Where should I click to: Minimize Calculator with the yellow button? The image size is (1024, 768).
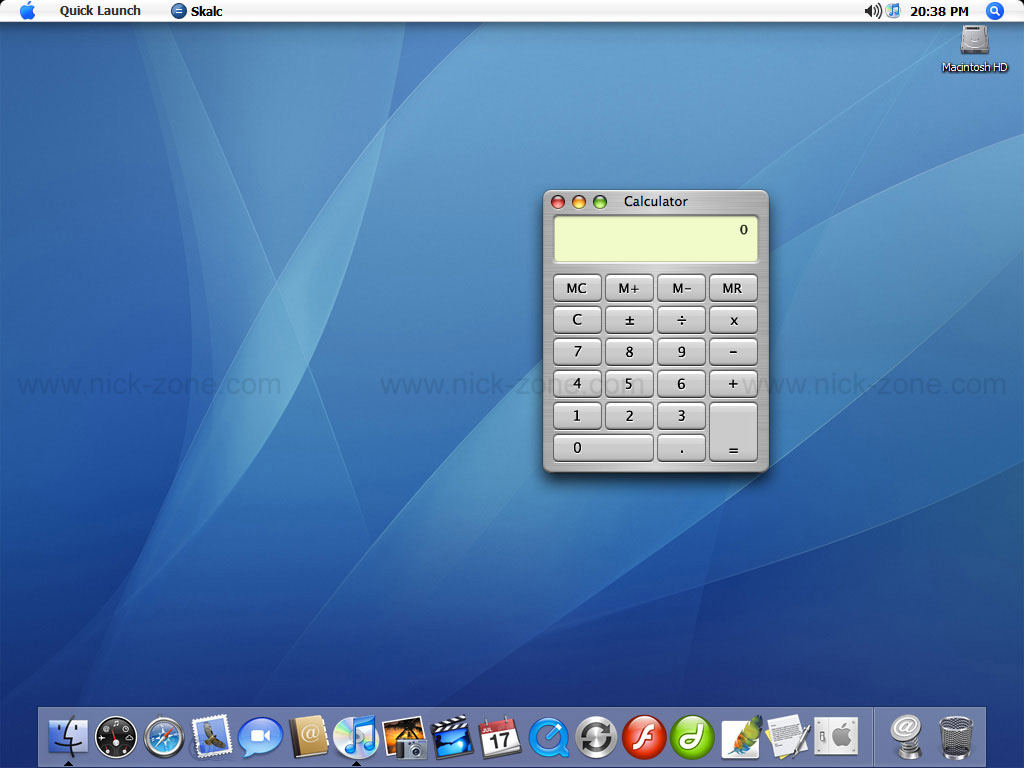click(x=579, y=202)
